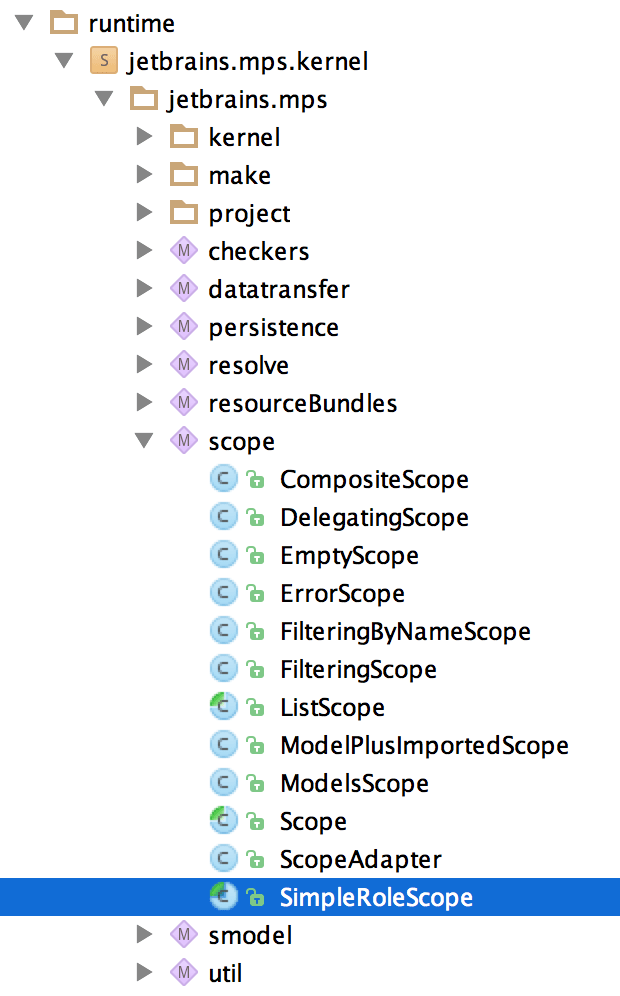Select the datatransfer model
The height and width of the screenshot is (996, 620).
(x=279, y=289)
